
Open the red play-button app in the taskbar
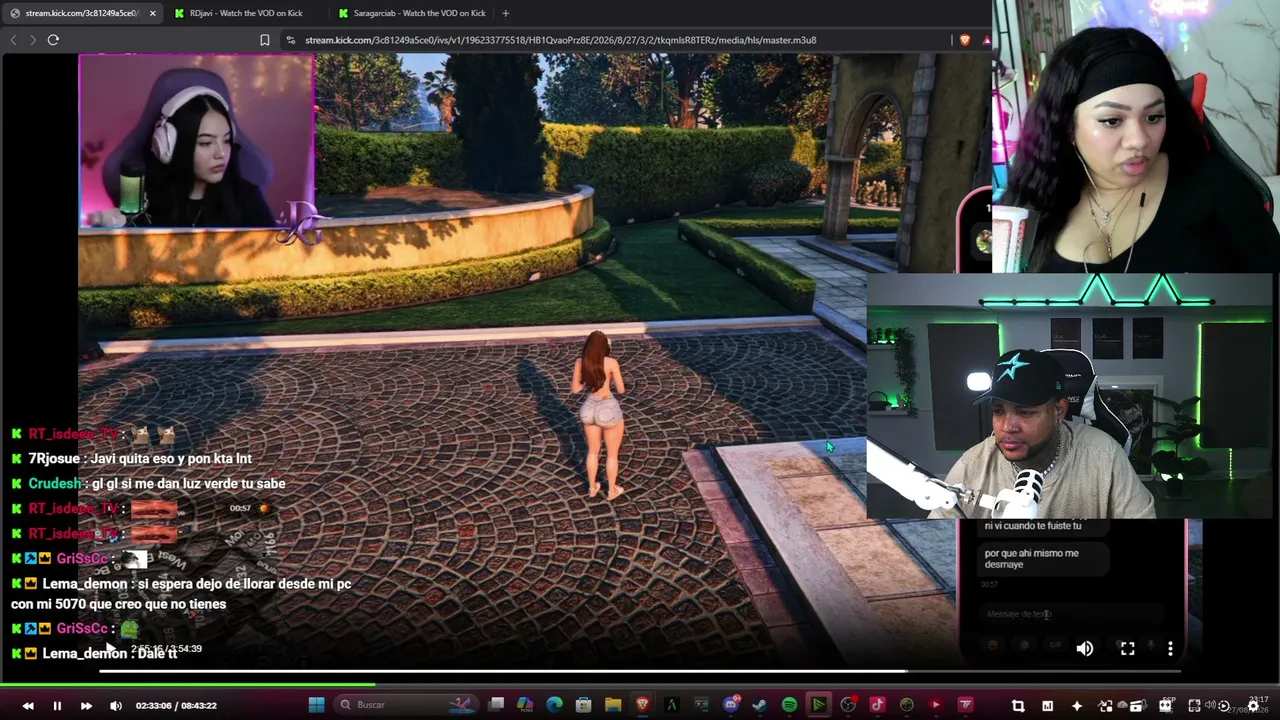click(936, 705)
